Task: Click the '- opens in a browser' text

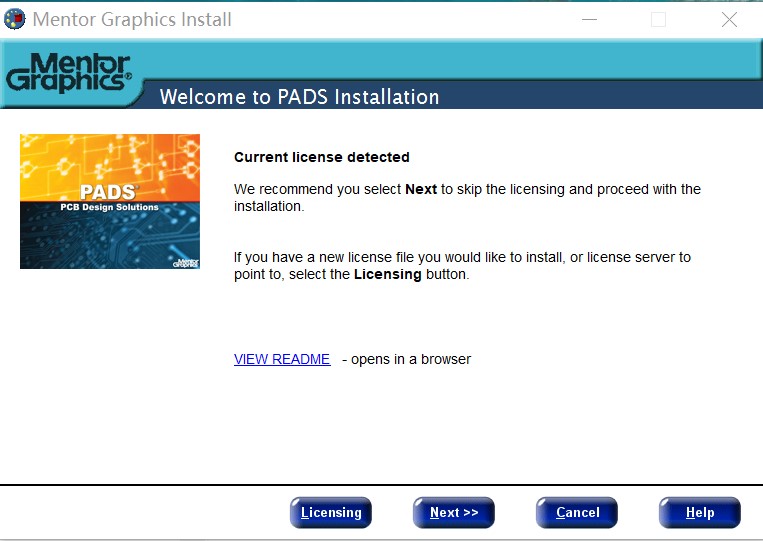Action: [x=407, y=359]
